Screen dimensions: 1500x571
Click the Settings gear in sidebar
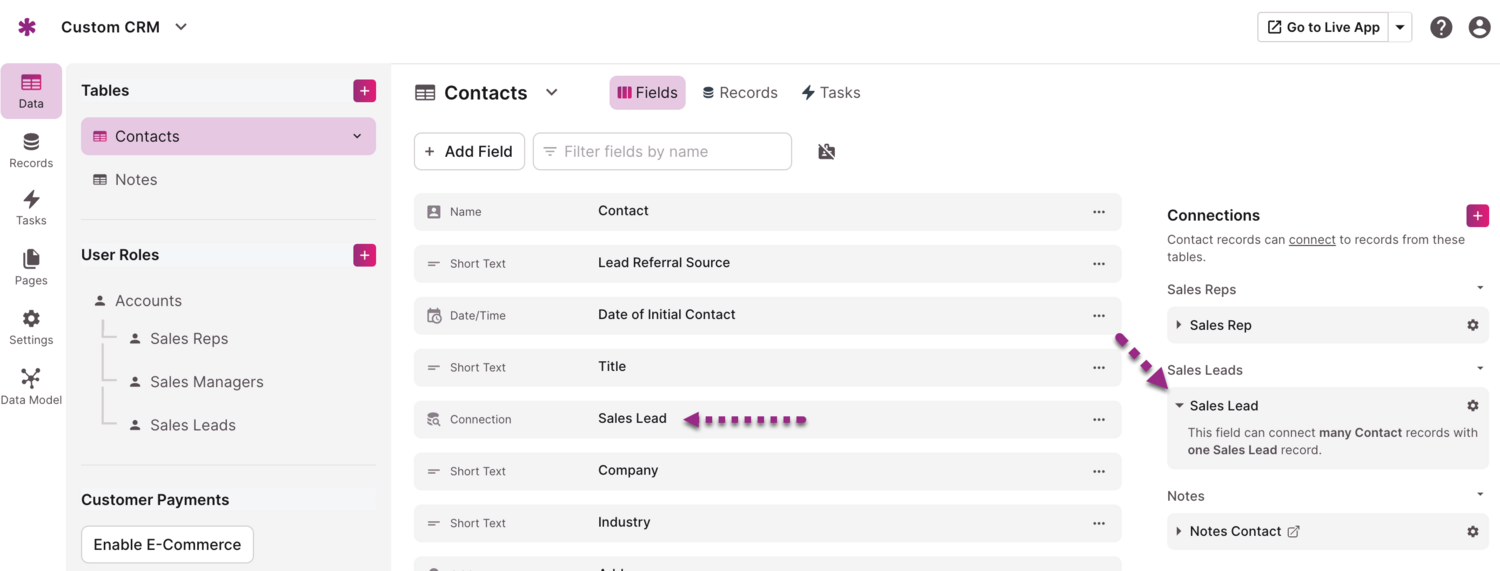(31, 327)
